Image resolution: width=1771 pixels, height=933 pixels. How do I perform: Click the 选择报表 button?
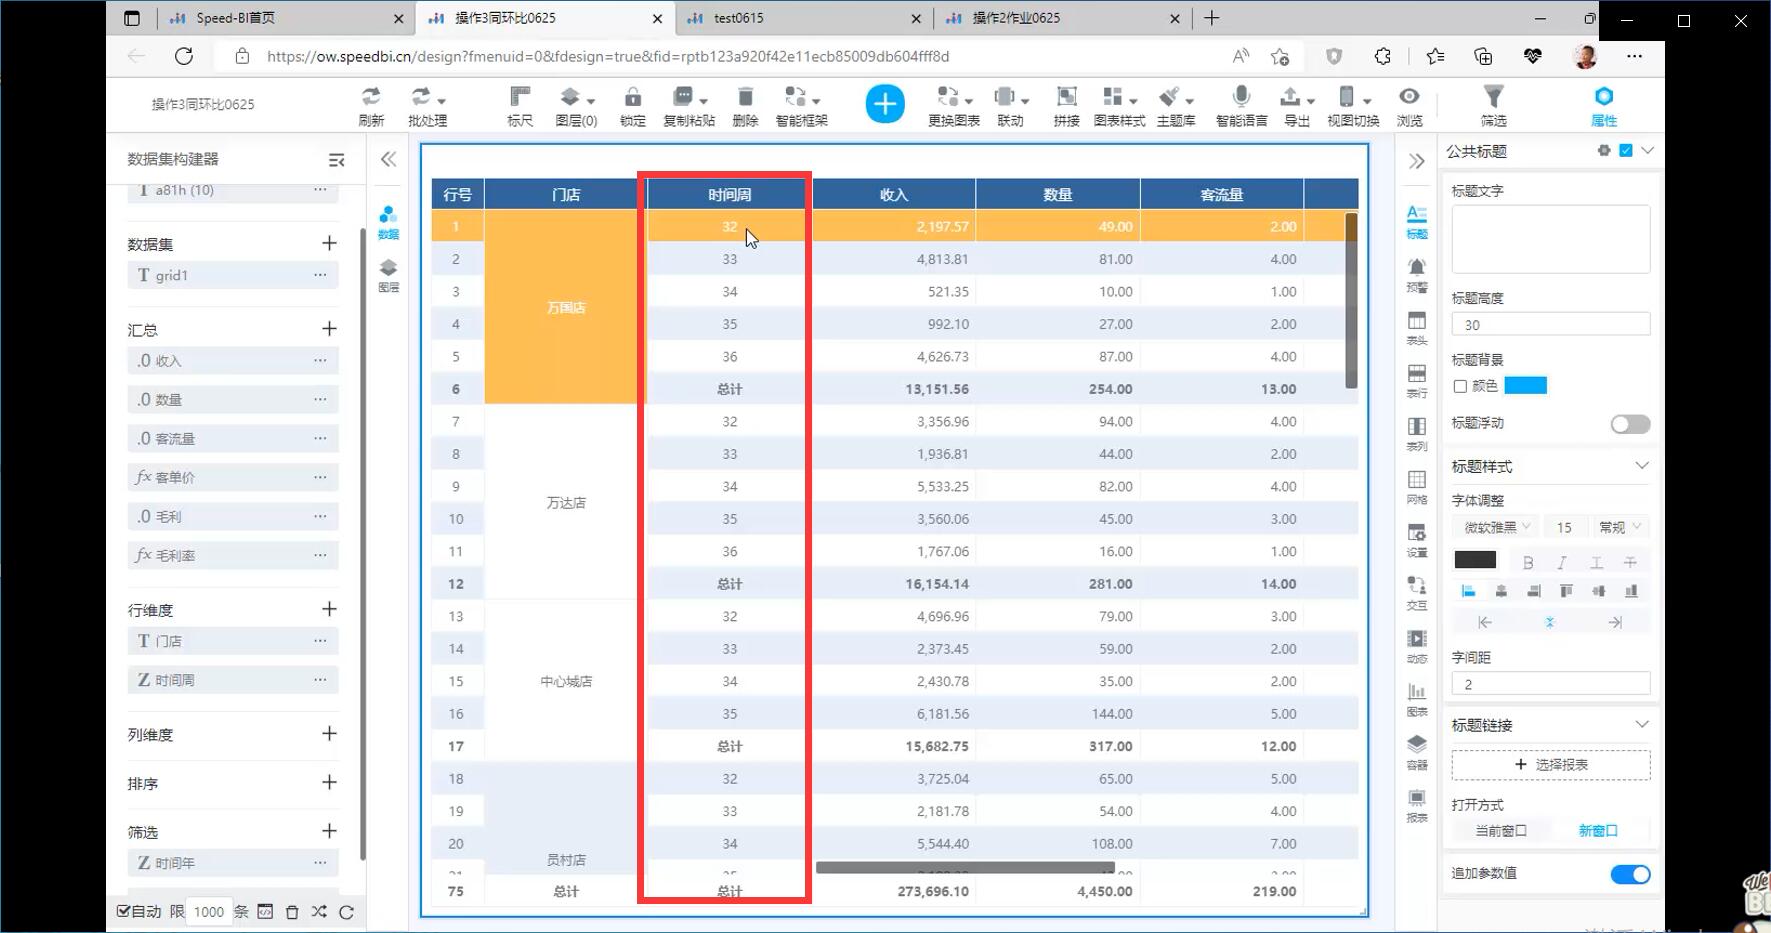[1551, 765]
